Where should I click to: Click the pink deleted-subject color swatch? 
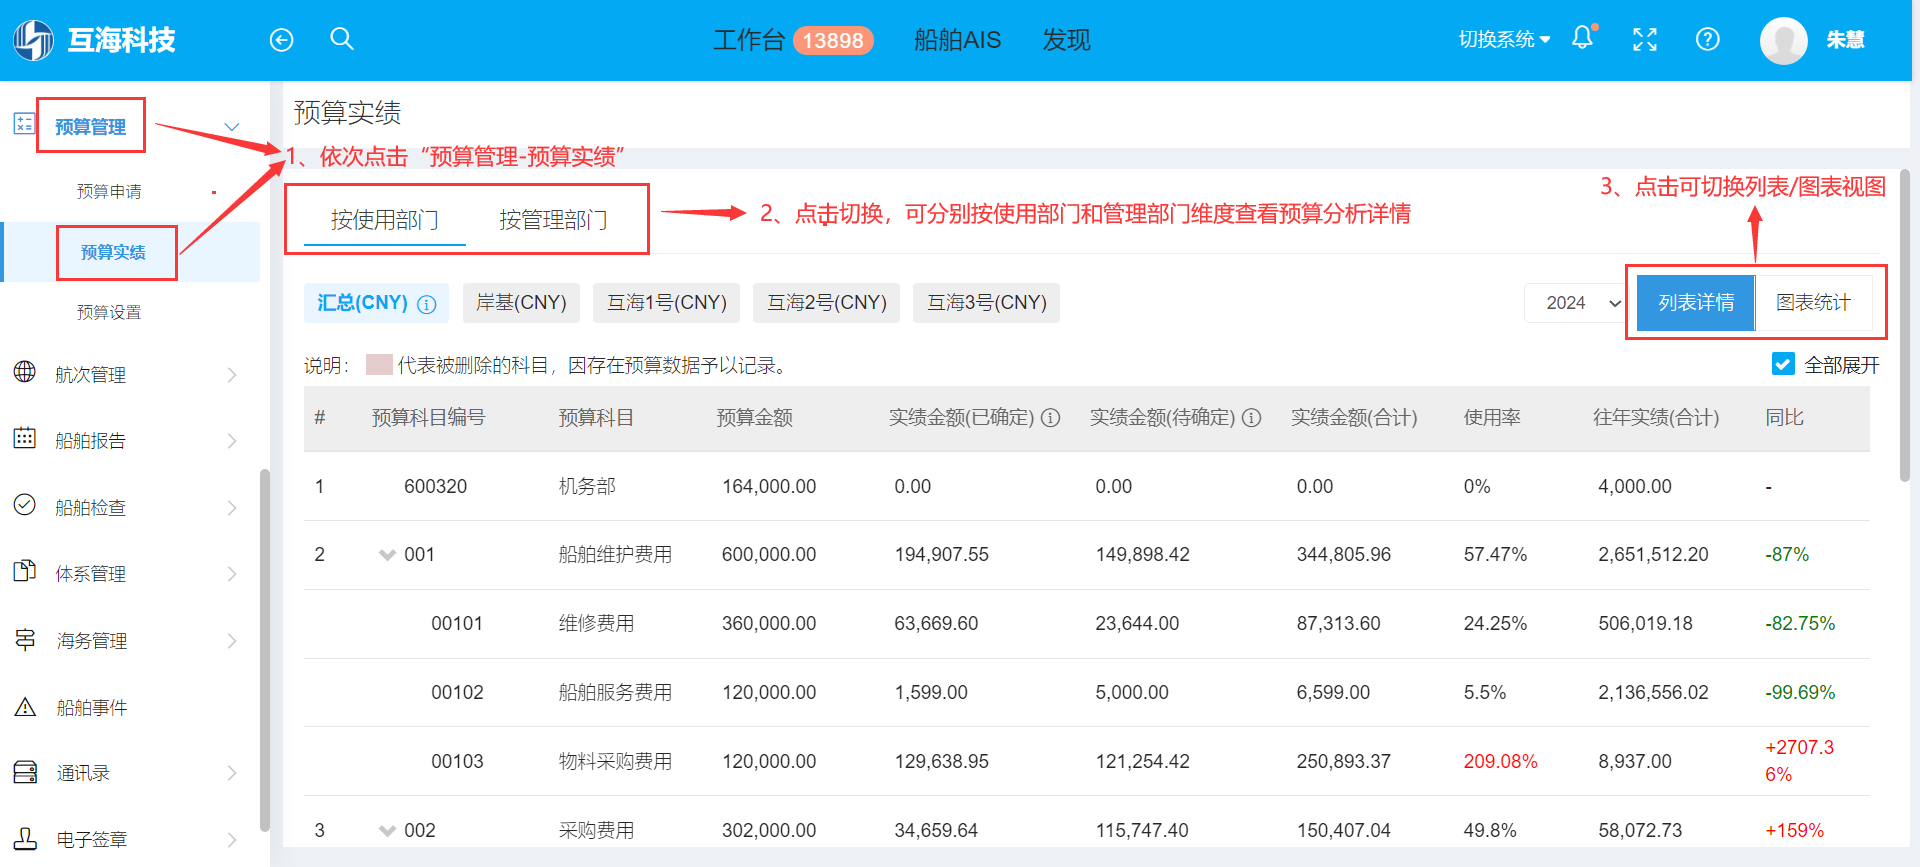point(379,365)
